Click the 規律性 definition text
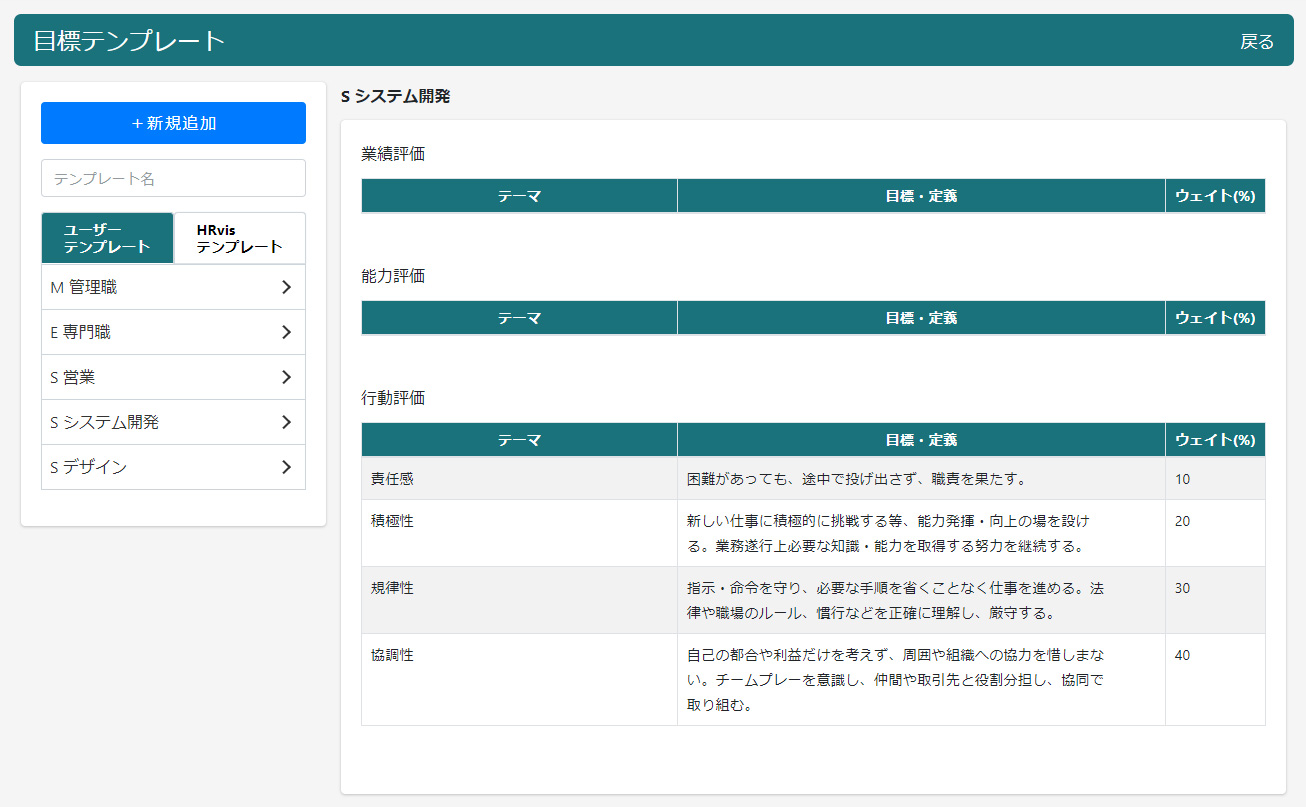 coord(895,601)
